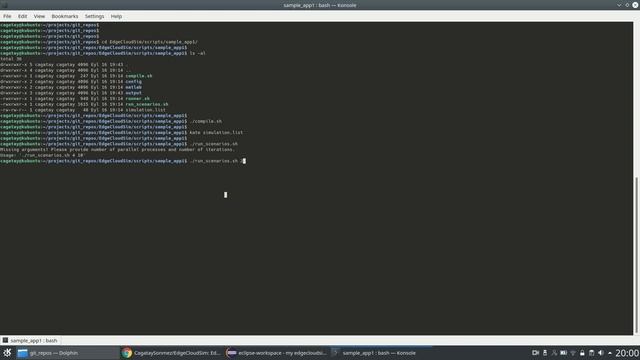Click 'matlab' directory name in listing
640x360 pixels.
pyautogui.click(x=133, y=87)
